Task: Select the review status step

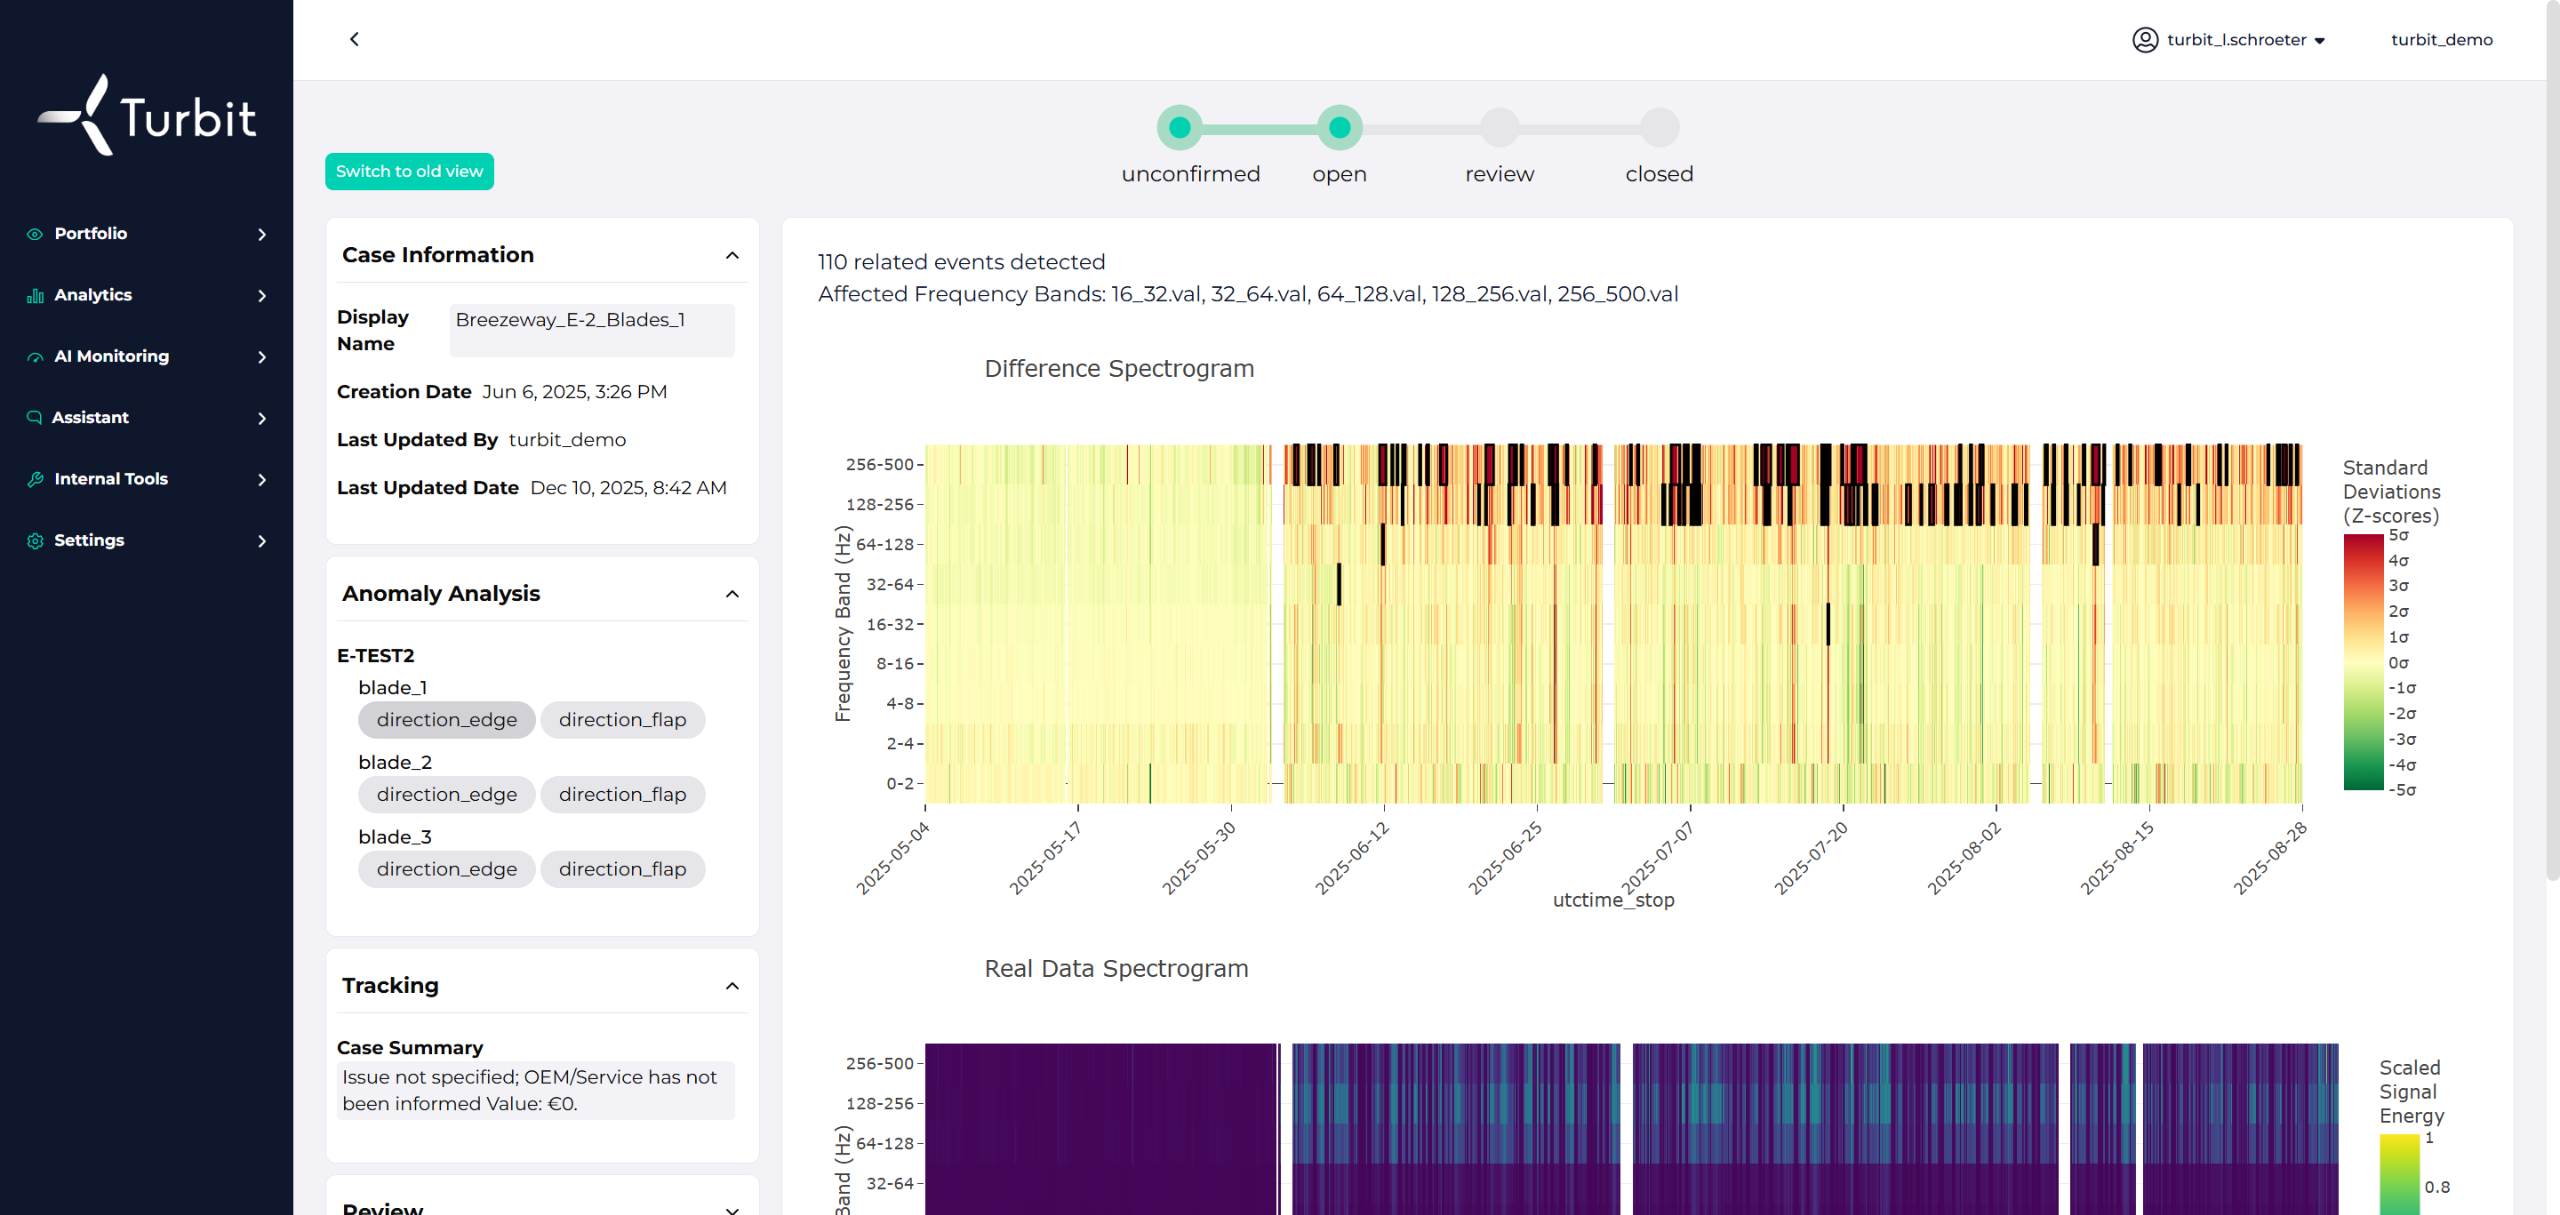Action: (1499, 128)
